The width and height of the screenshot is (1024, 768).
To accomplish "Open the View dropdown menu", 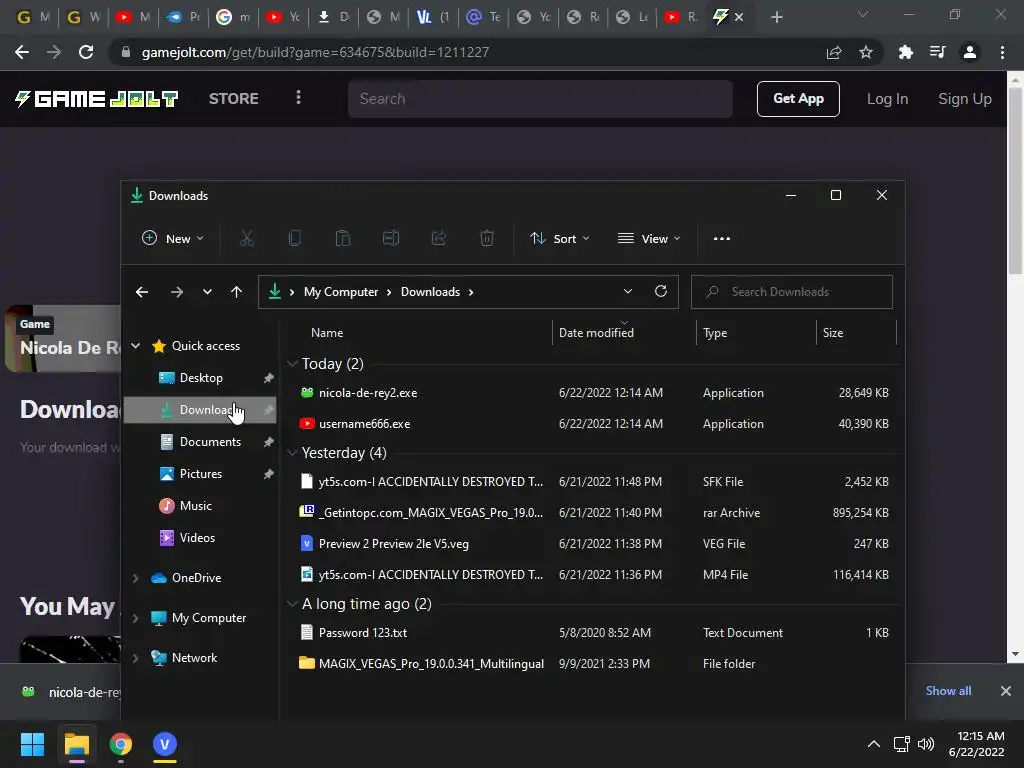I will tap(649, 238).
